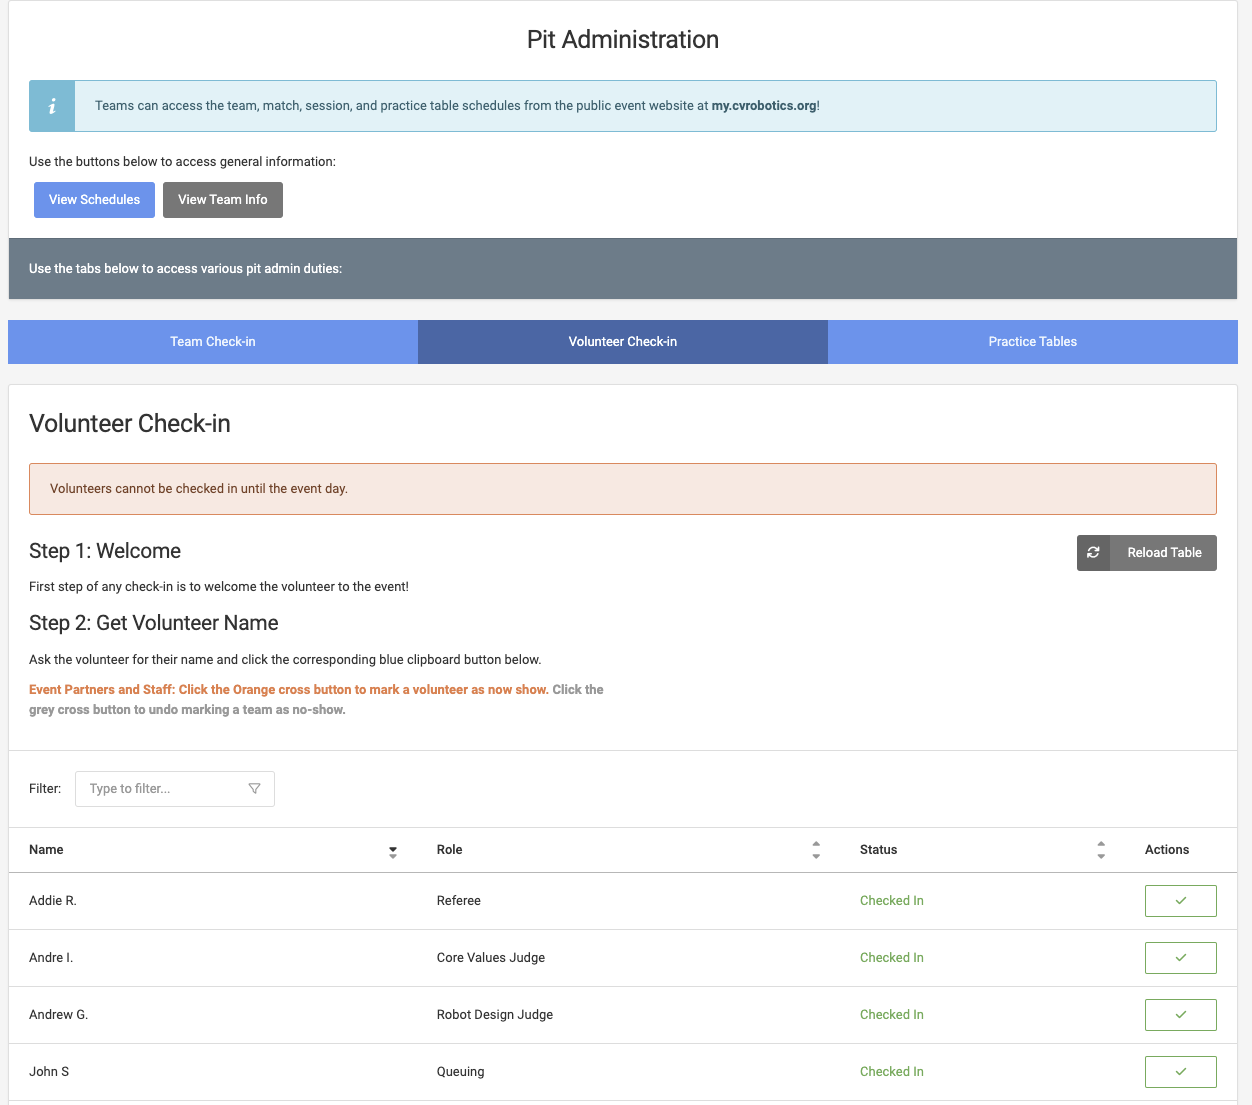Click the info icon in the blue banner
The image size is (1252, 1105).
tap(52, 106)
